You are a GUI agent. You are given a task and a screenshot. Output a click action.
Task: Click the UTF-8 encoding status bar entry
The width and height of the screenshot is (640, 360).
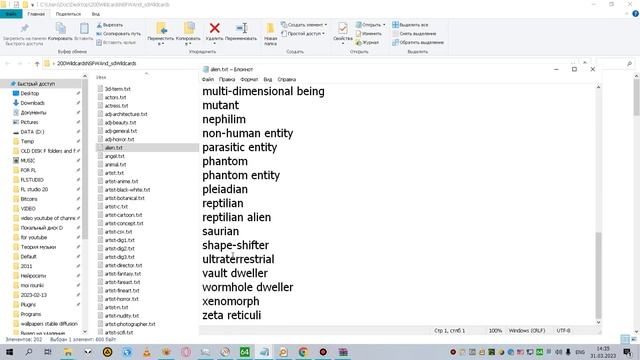563,331
